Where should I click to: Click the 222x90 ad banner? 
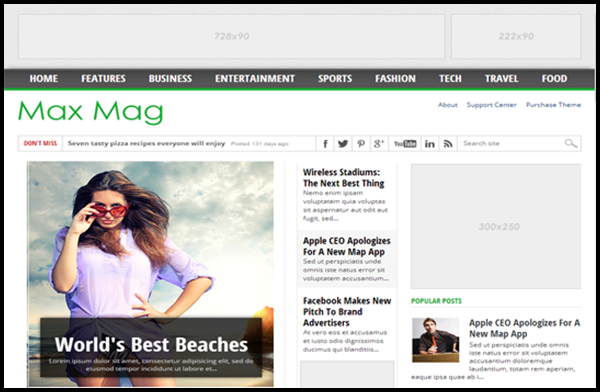pos(516,36)
